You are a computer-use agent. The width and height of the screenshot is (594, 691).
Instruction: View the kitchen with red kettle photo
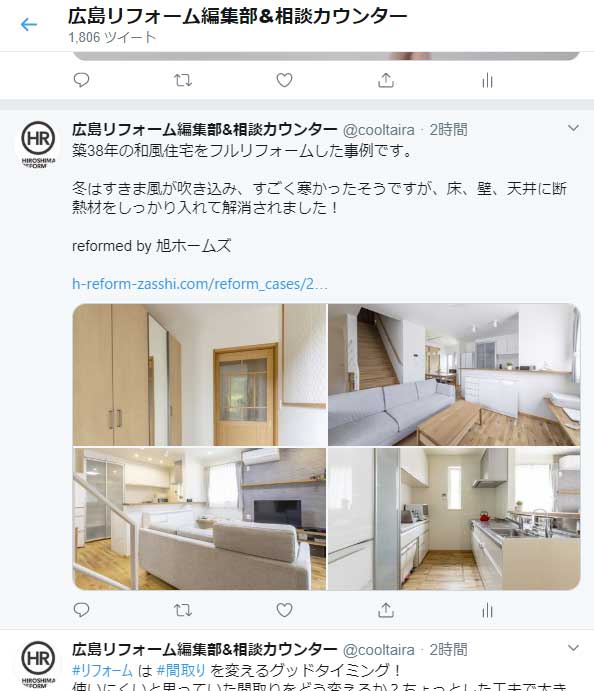(454, 519)
